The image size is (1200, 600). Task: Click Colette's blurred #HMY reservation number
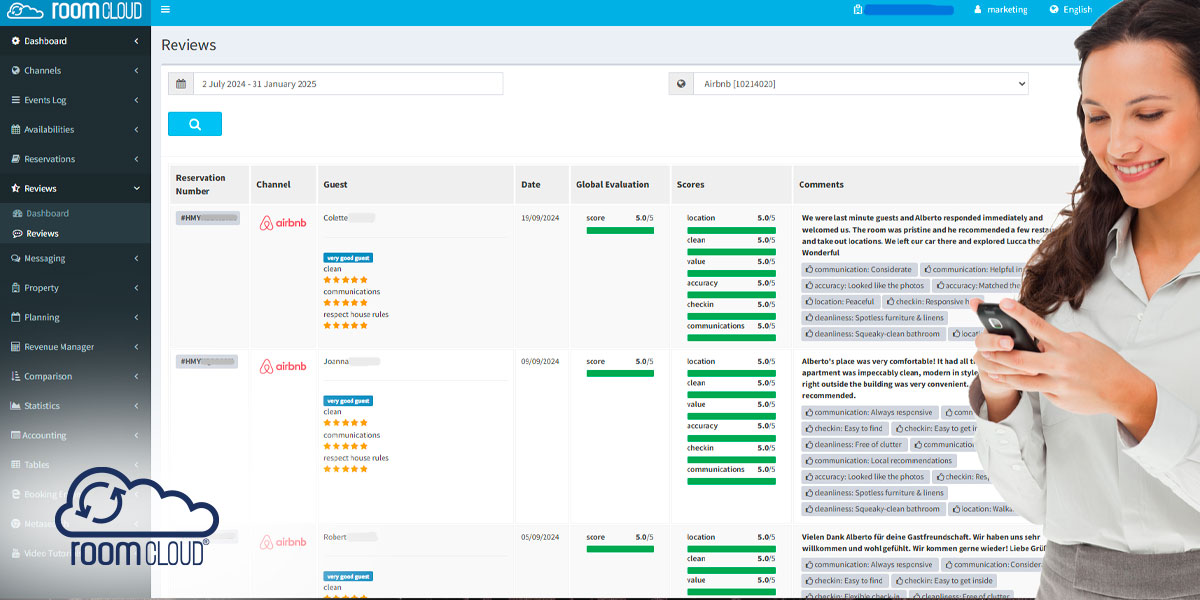(x=208, y=218)
